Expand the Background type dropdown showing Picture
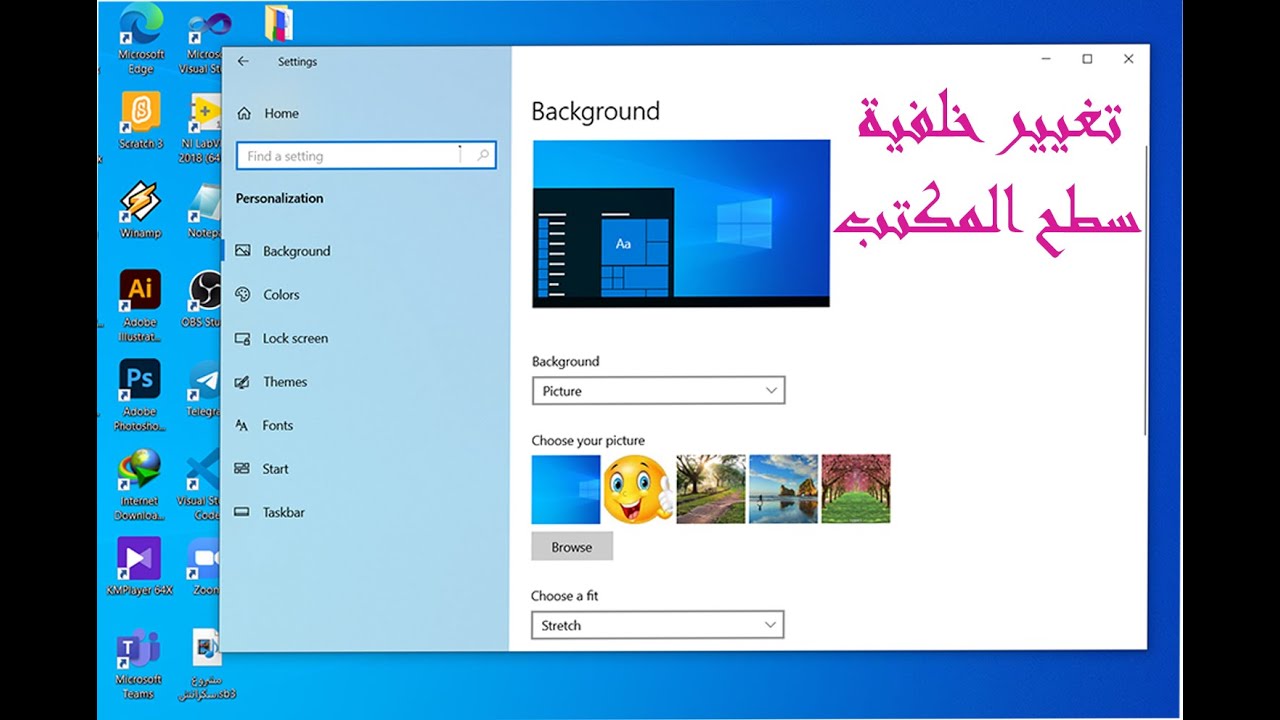The image size is (1280, 720). (x=659, y=391)
